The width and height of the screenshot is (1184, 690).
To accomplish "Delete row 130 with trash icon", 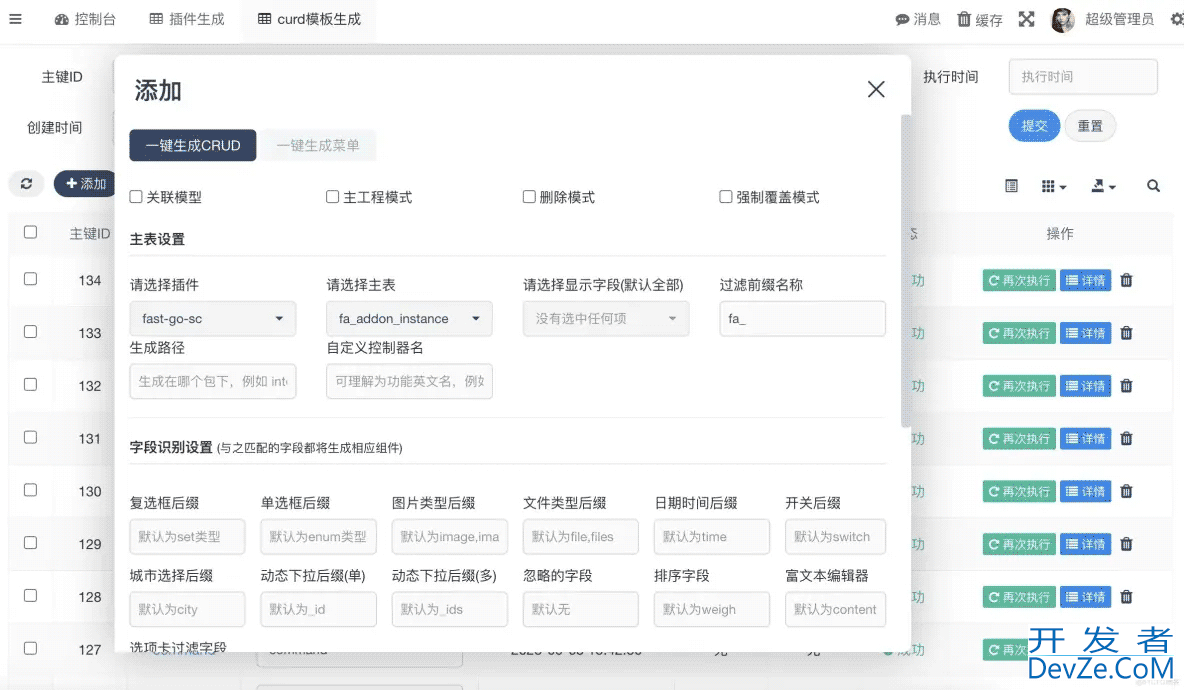I will 1127,491.
